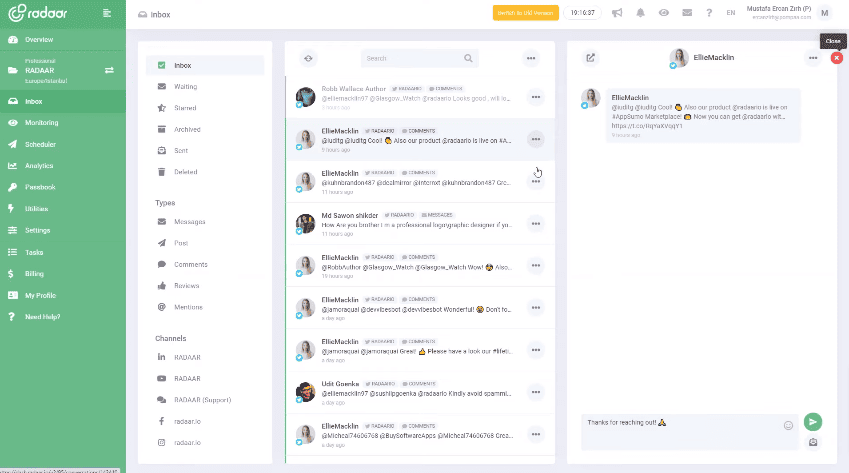Open the emoji picker in the reply box
Viewport: 849px width, 473px height.
(x=788, y=424)
